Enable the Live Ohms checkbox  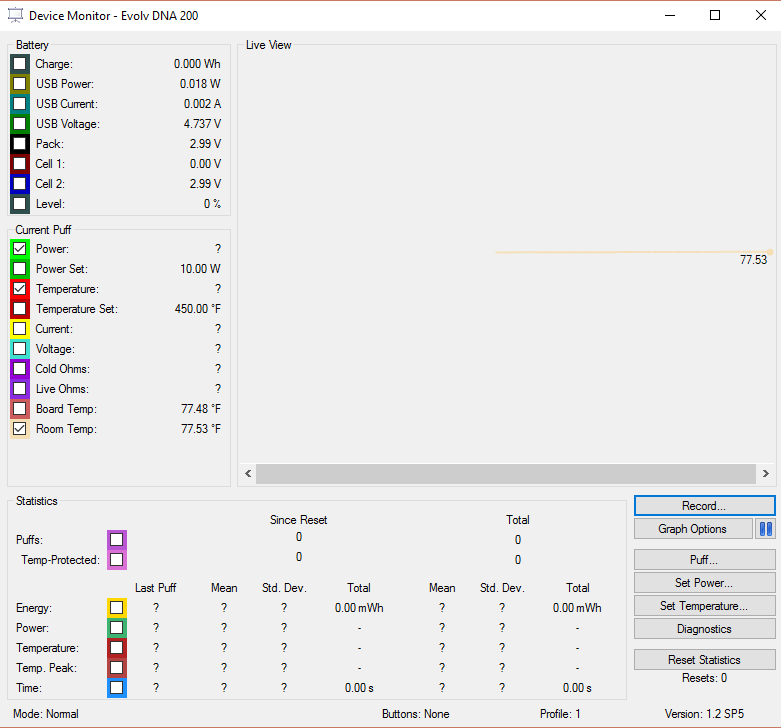[20, 389]
